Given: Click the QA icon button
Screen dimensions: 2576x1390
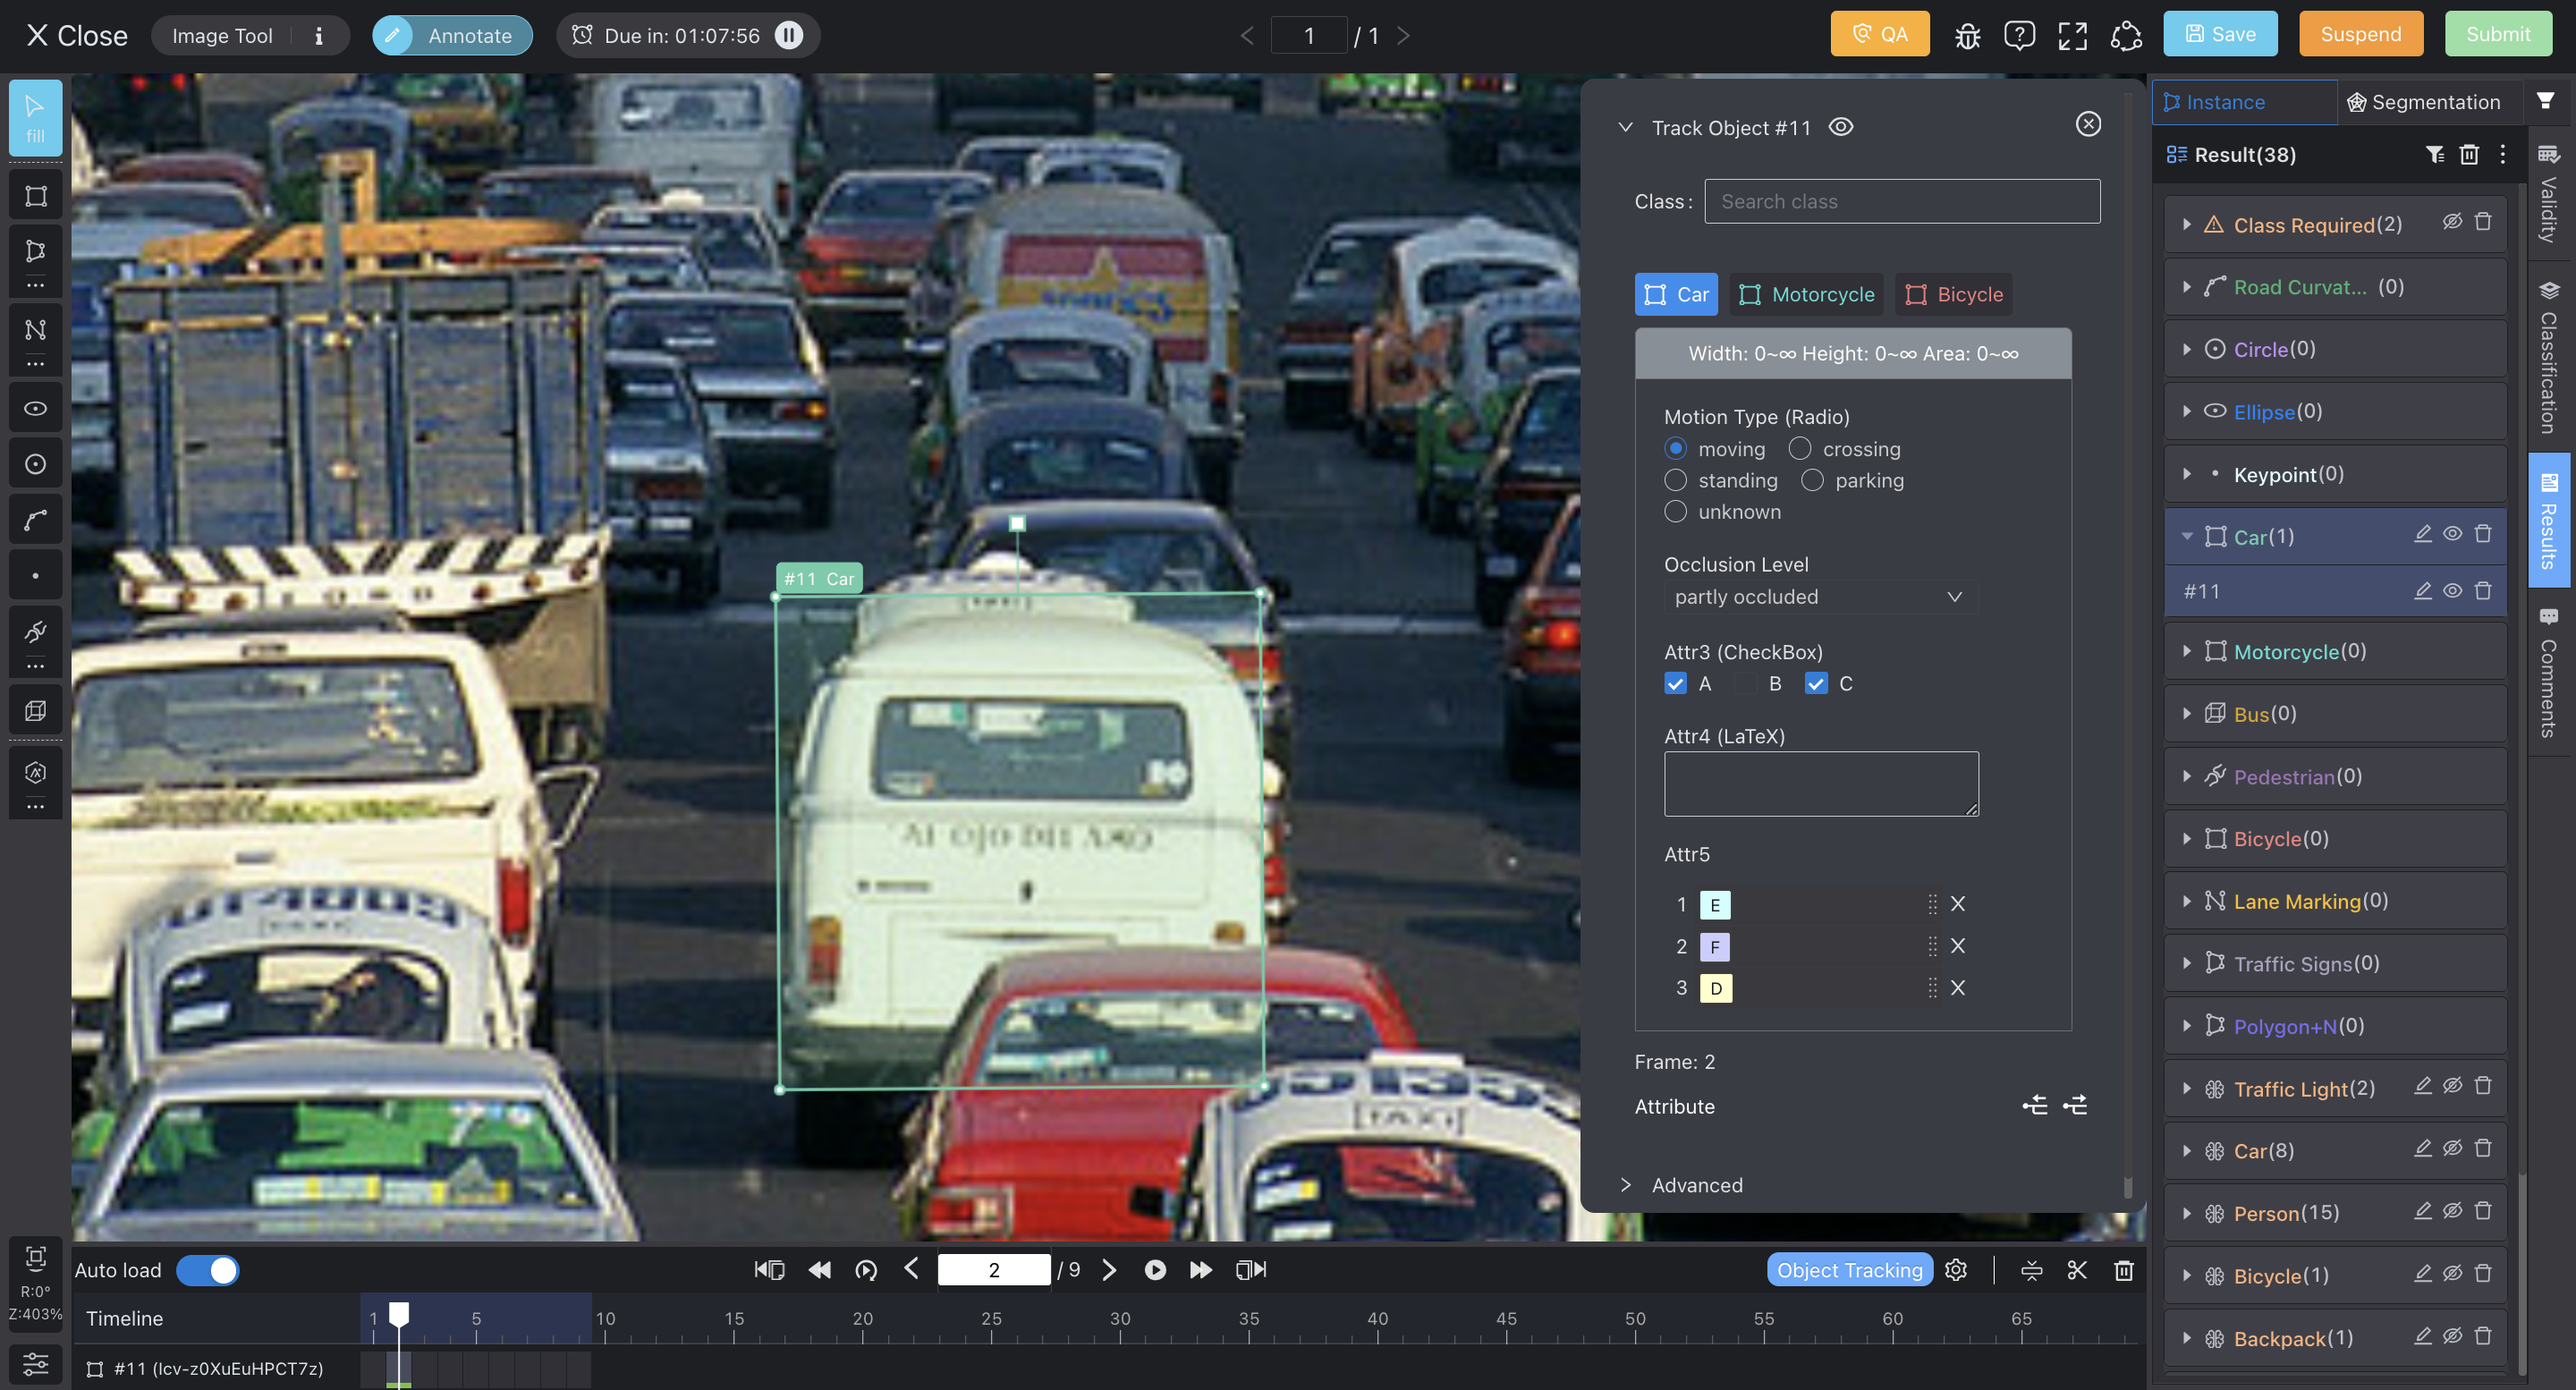Looking at the screenshot, I should pos(1879,34).
